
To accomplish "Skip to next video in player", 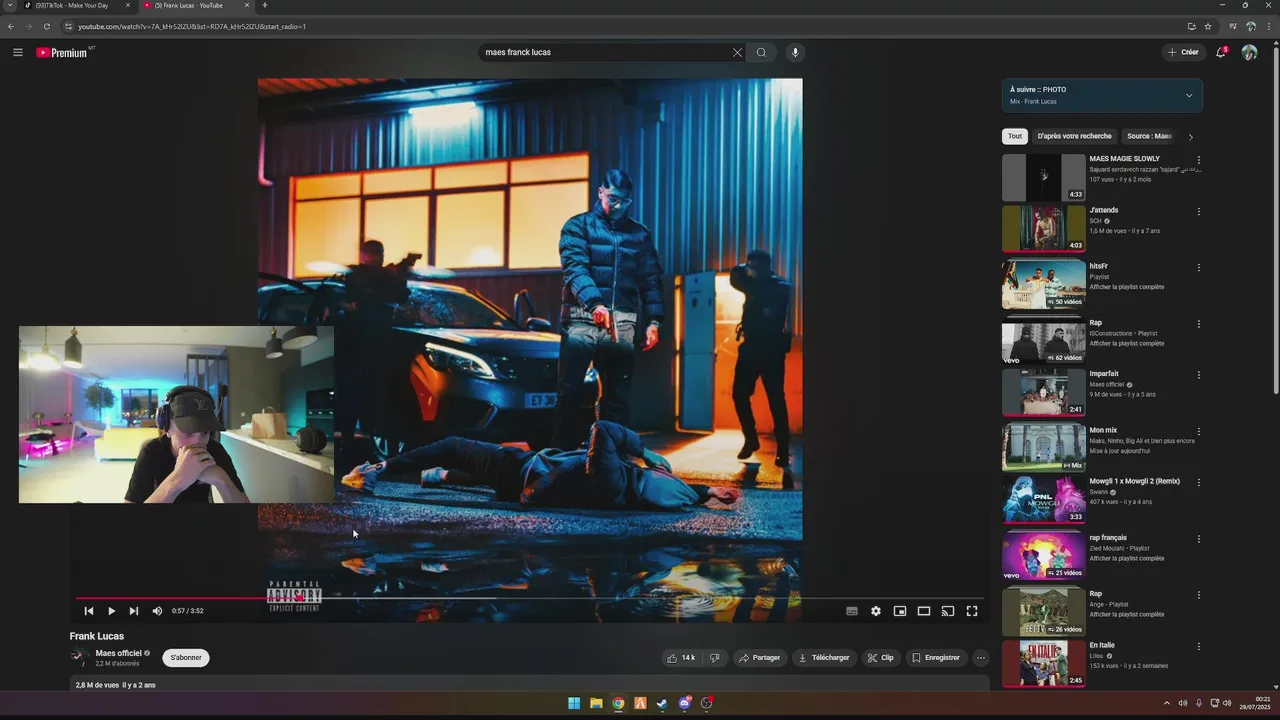I will pos(134,611).
